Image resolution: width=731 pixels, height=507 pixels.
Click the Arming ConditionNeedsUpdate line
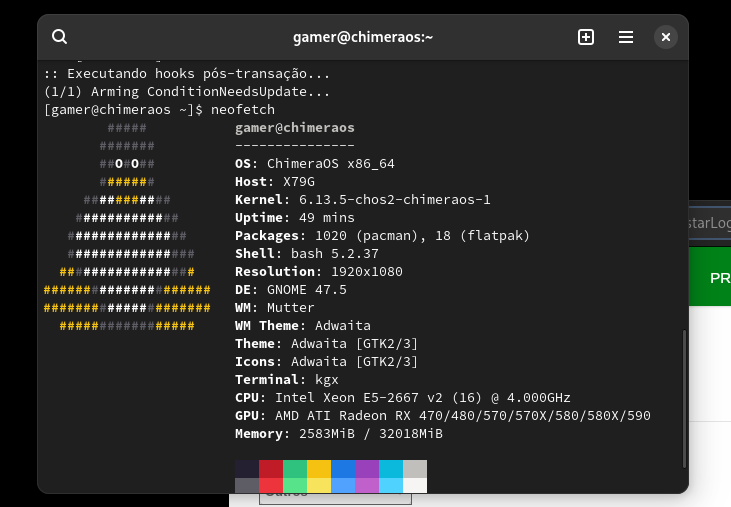(x=187, y=92)
